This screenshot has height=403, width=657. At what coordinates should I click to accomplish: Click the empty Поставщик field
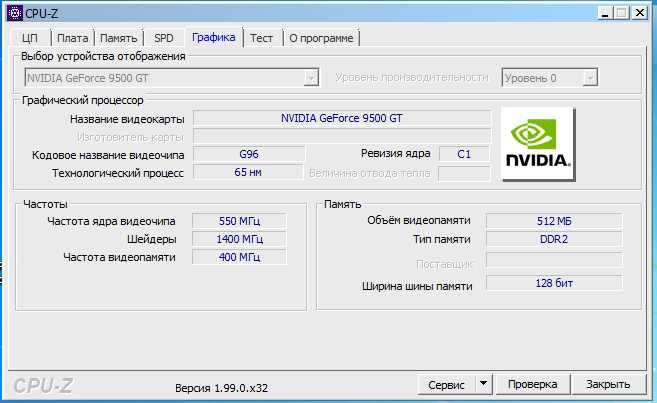click(554, 261)
